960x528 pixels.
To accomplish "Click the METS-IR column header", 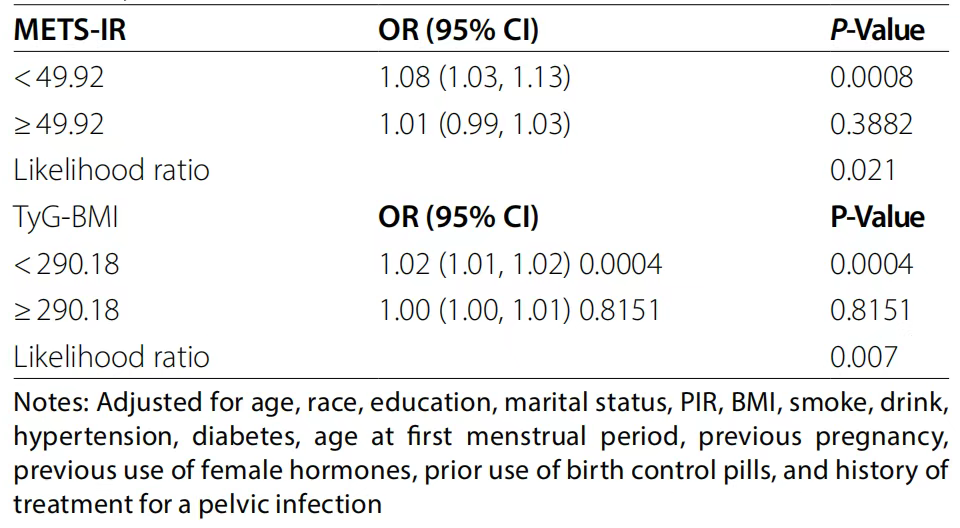I will pos(70,30).
